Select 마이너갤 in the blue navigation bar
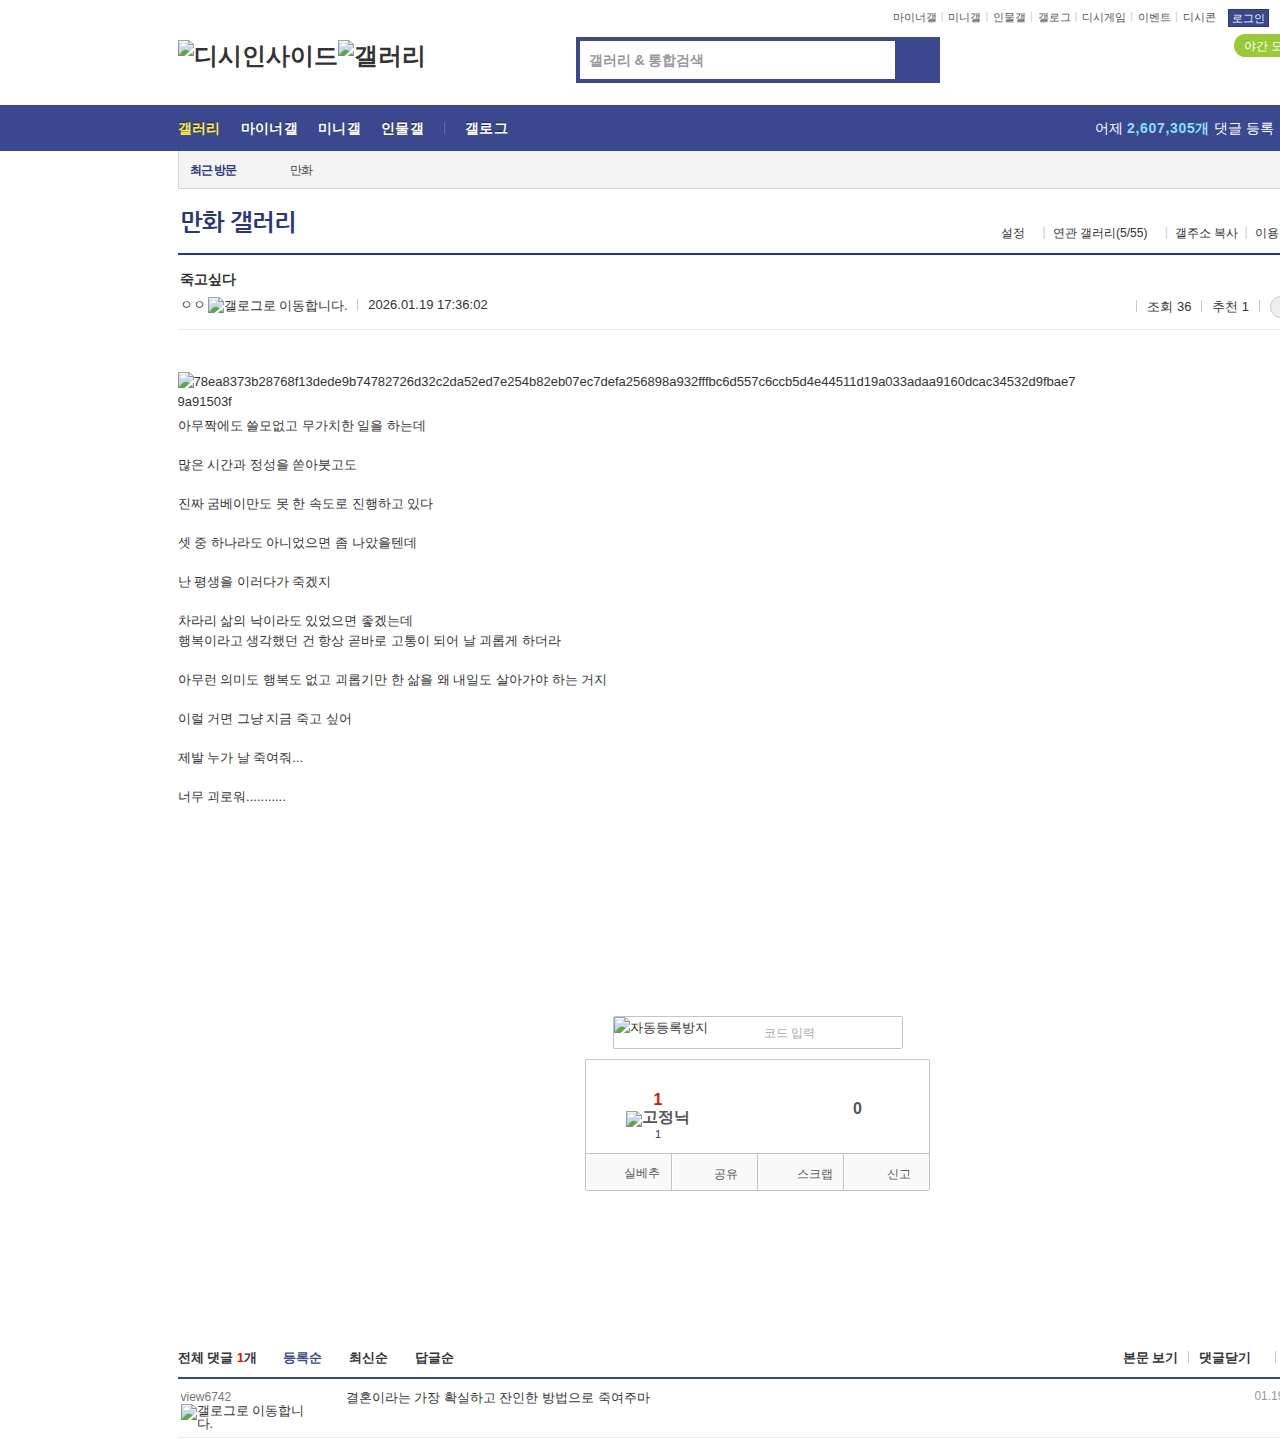1280x1440 pixels. (x=269, y=129)
